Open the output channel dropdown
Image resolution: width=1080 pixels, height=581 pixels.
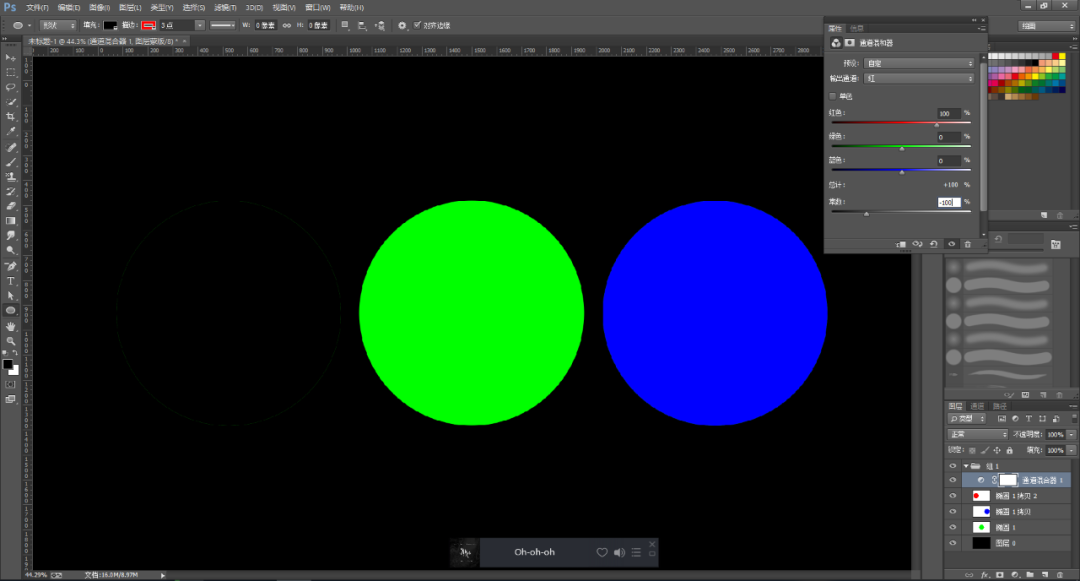920,78
